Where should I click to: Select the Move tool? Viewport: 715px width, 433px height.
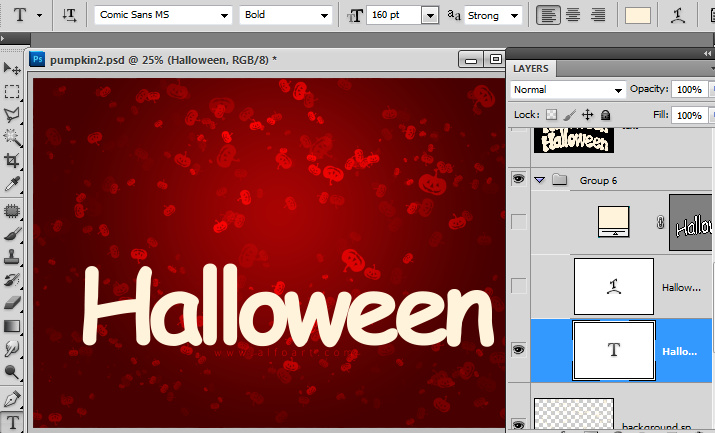pyautogui.click(x=12, y=68)
